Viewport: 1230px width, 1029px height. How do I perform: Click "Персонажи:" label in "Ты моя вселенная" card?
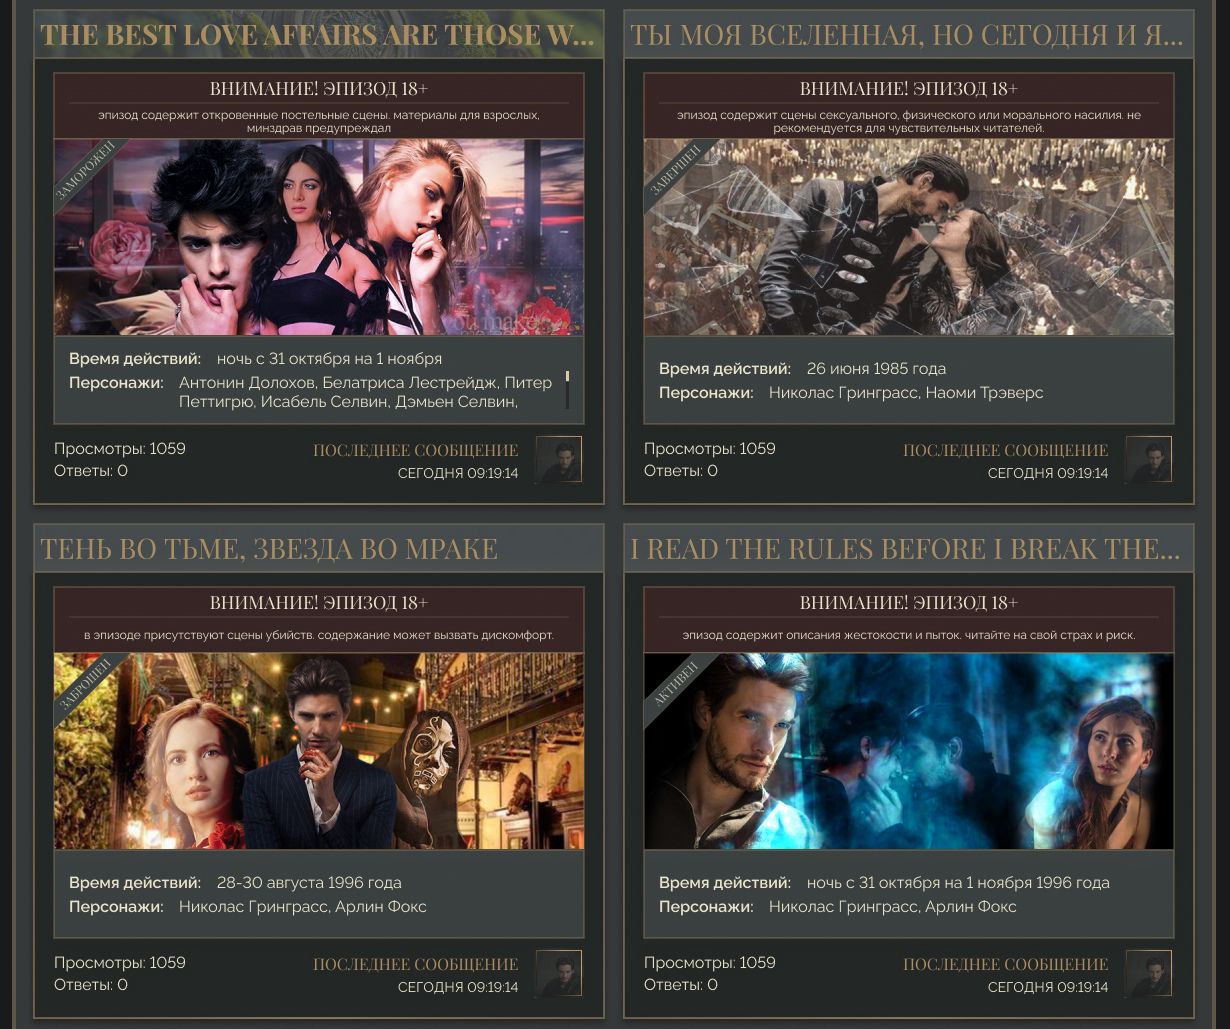pos(706,393)
